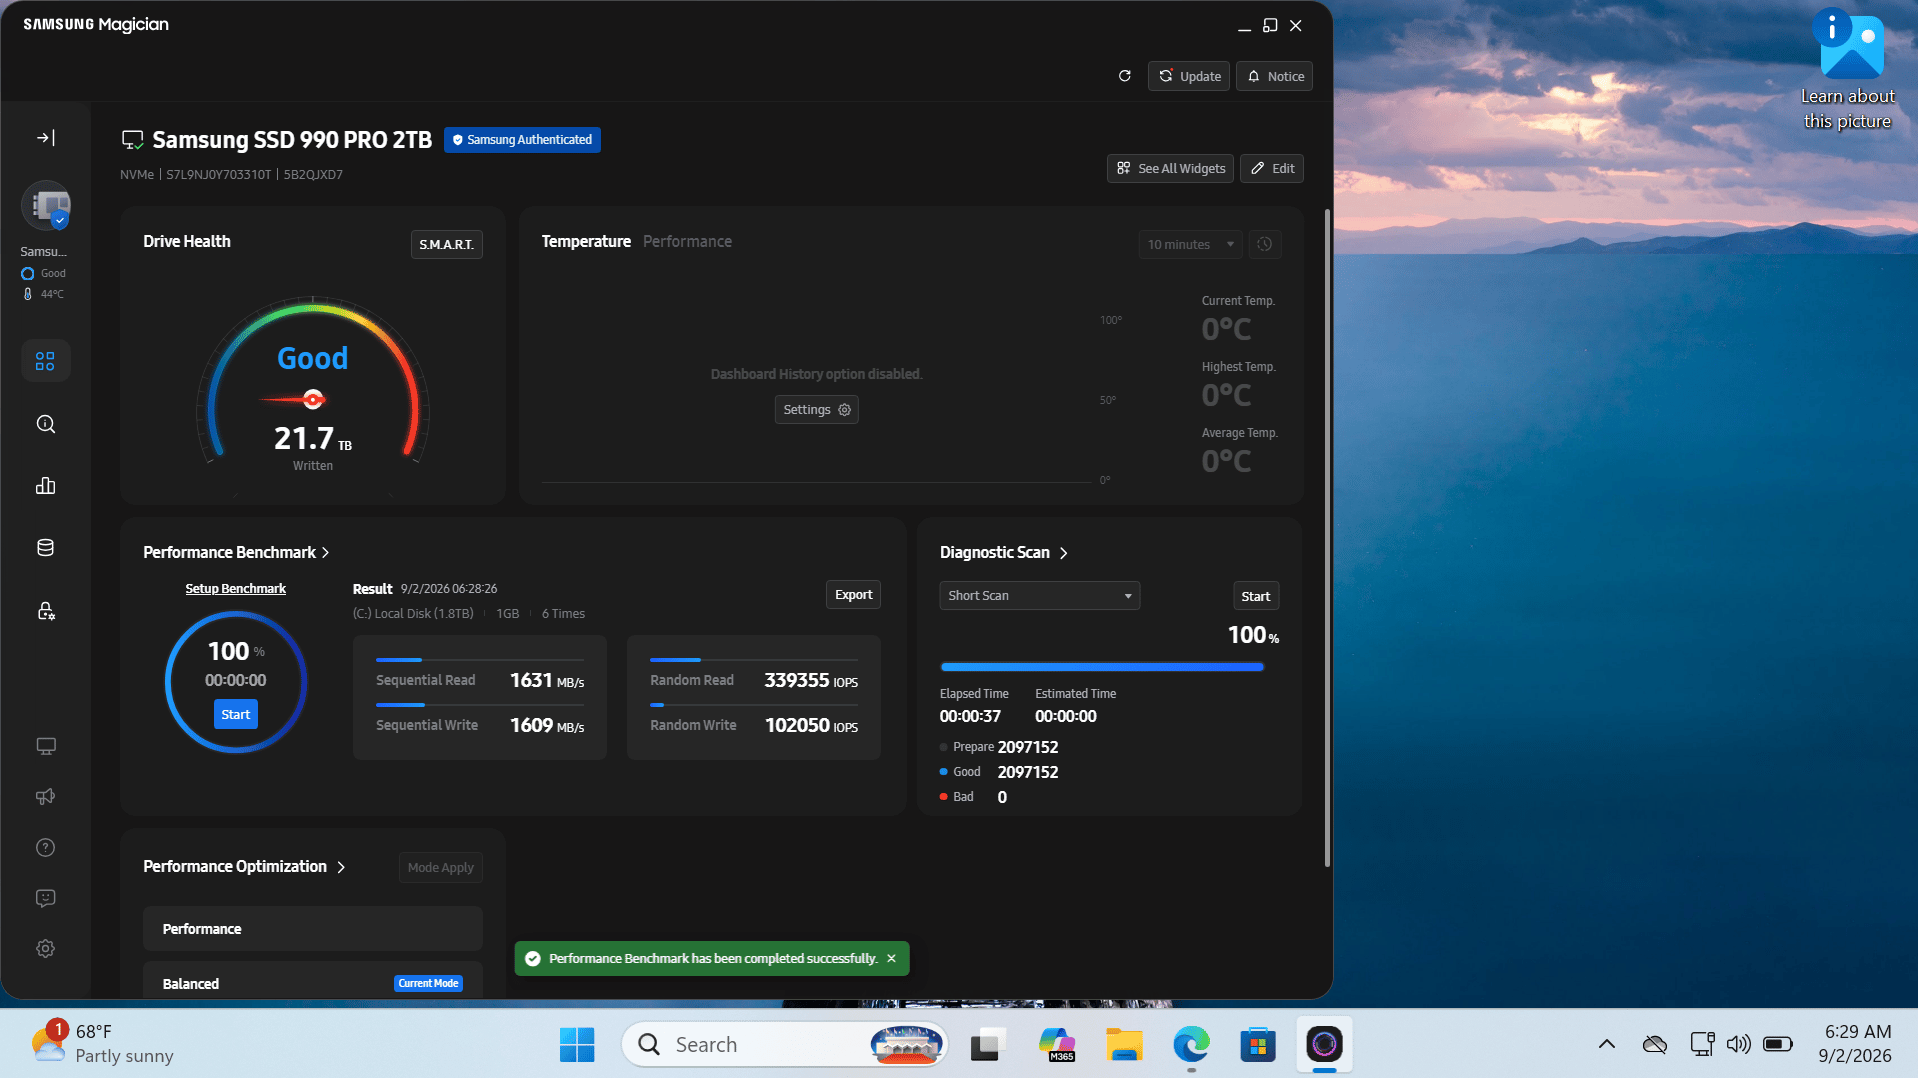The height and width of the screenshot is (1078, 1918).
Task: Click the Samsung Authenticated badge
Action: pyautogui.click(x=522, y=140)
